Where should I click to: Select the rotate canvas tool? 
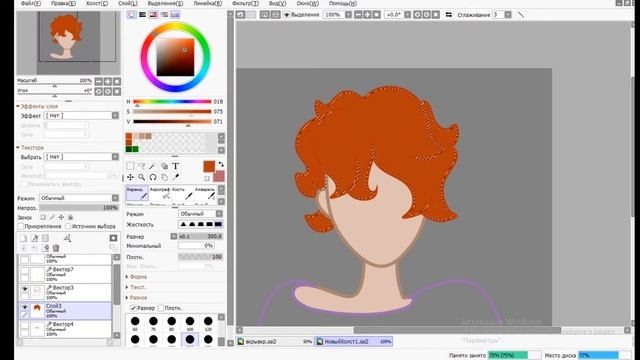coord(153,177)
